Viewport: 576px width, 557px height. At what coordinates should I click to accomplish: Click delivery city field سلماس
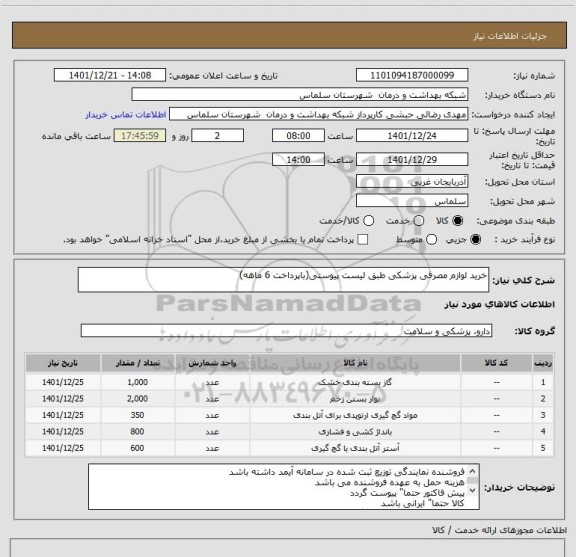(x=412, y=201)
